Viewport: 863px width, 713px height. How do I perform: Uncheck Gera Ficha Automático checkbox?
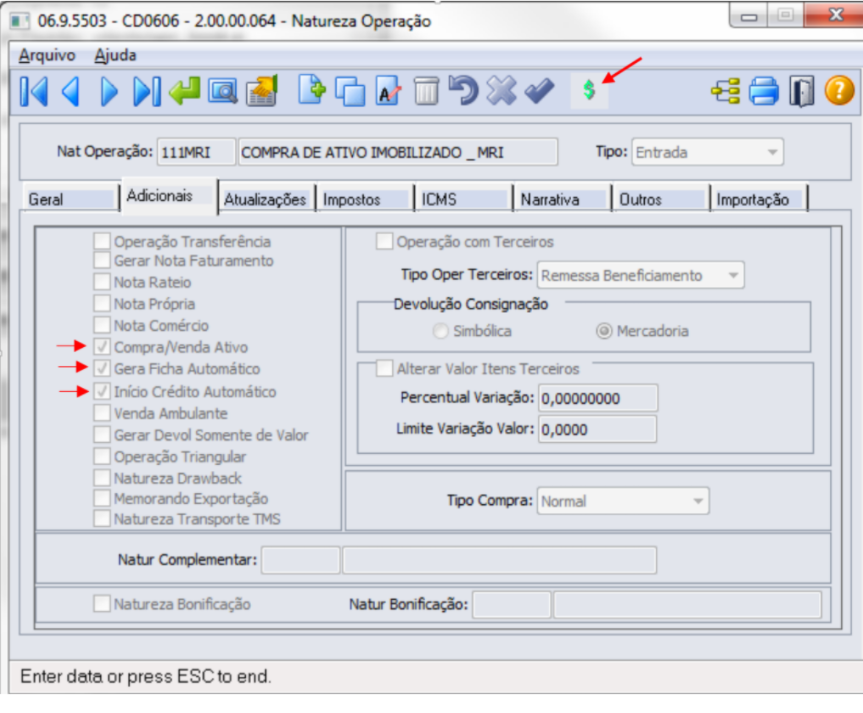102,368
